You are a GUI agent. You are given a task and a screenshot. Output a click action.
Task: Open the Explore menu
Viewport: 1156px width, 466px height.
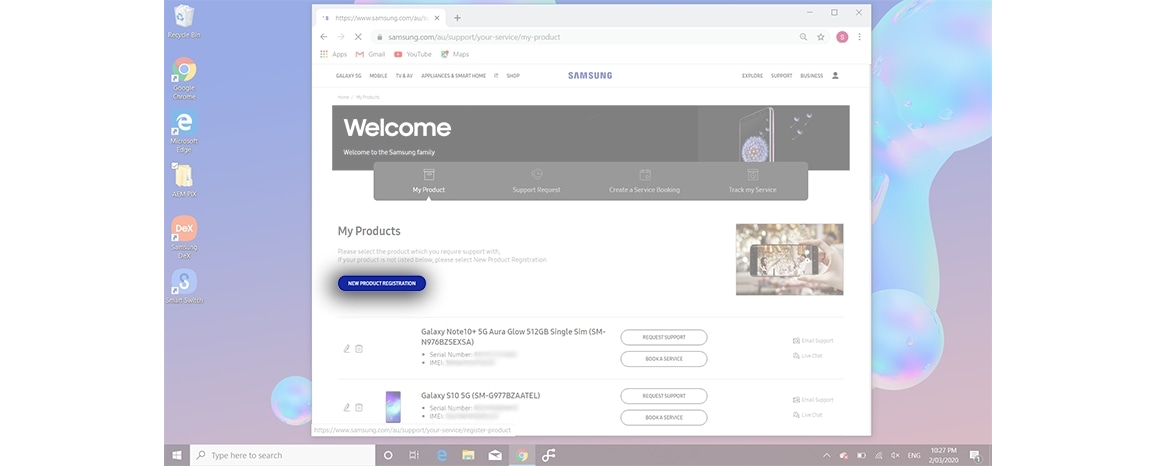tap(752, 75)
